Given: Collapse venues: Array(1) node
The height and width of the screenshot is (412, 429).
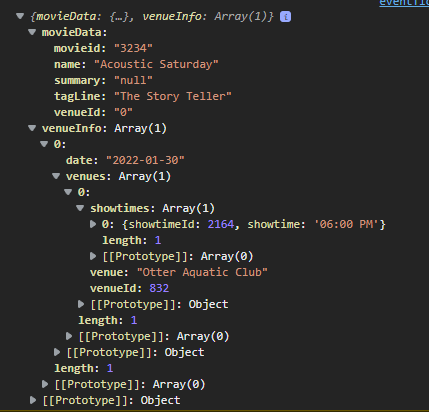Looking at the screenshot, I should pyautogui.click(x=56, y=176).
